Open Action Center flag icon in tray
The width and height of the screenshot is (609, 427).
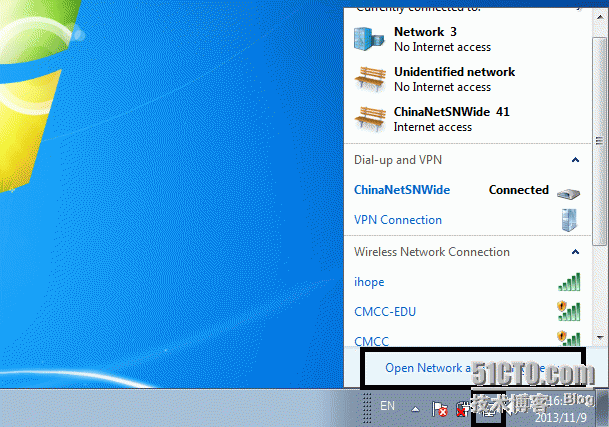(x=439, y=407)
